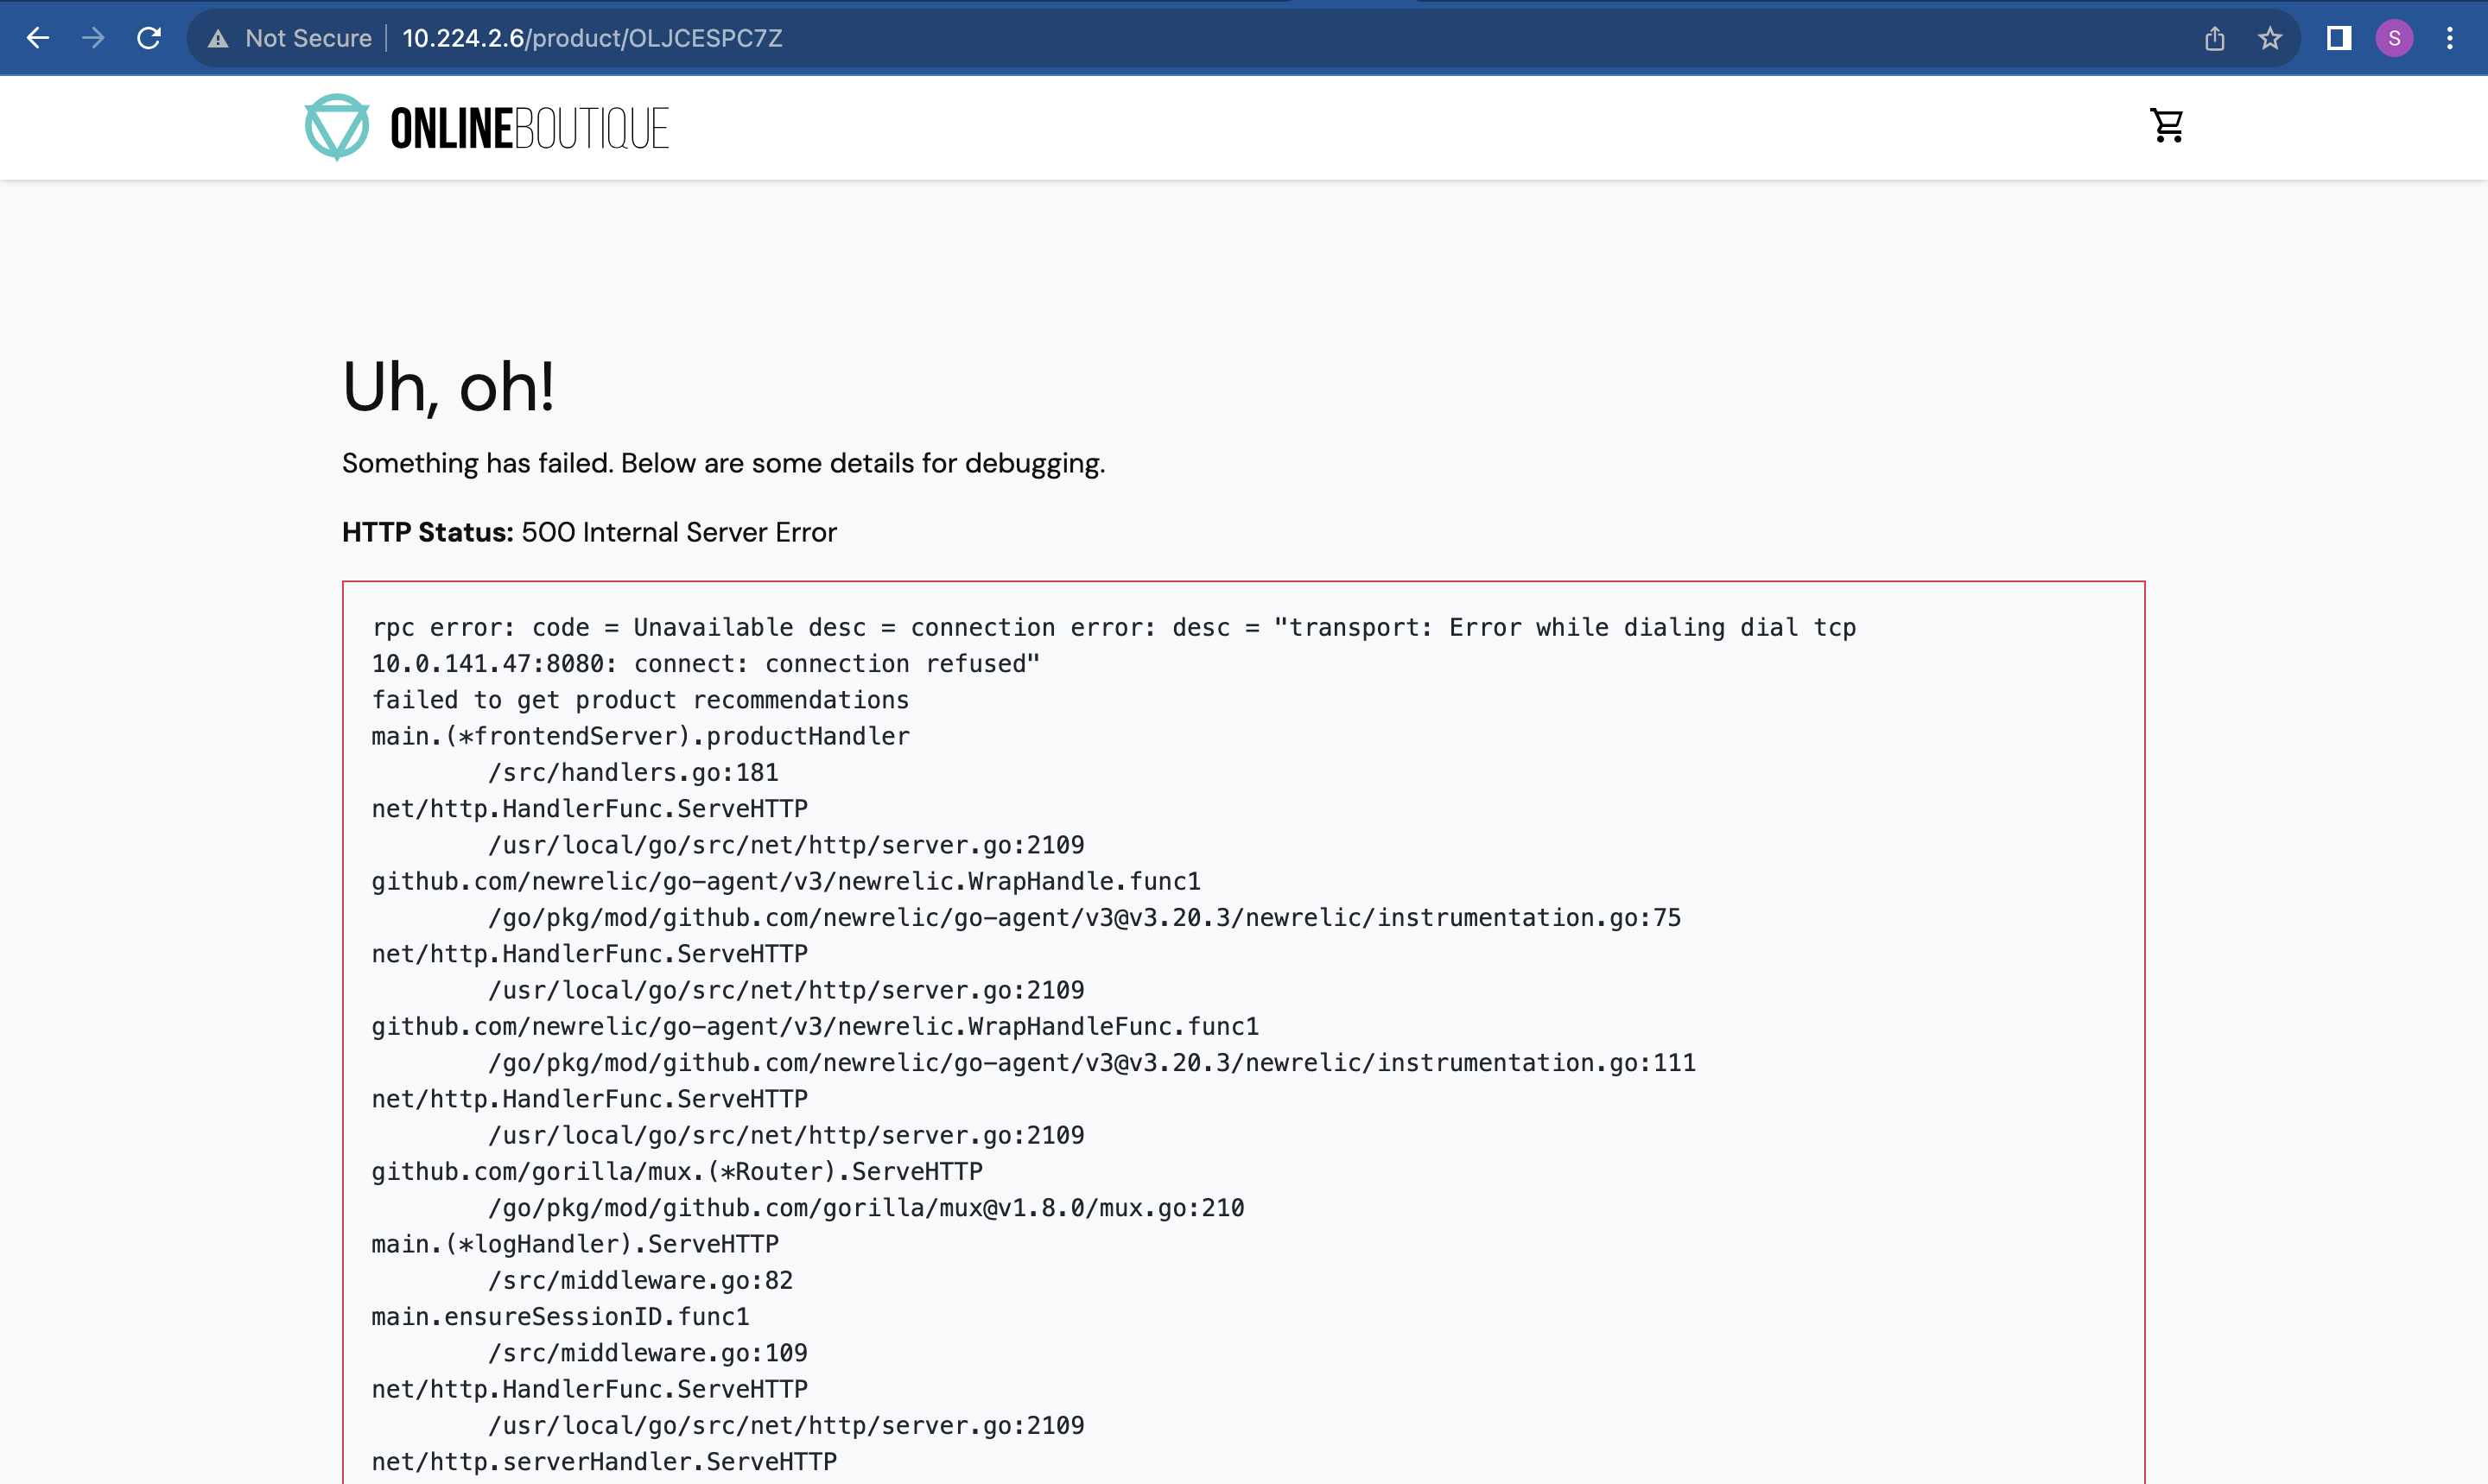Click the 'instrumentation.go:75' path line
This screenshot has height=1484, width=2488.
pyautogui.click(x=1085, y=917)
